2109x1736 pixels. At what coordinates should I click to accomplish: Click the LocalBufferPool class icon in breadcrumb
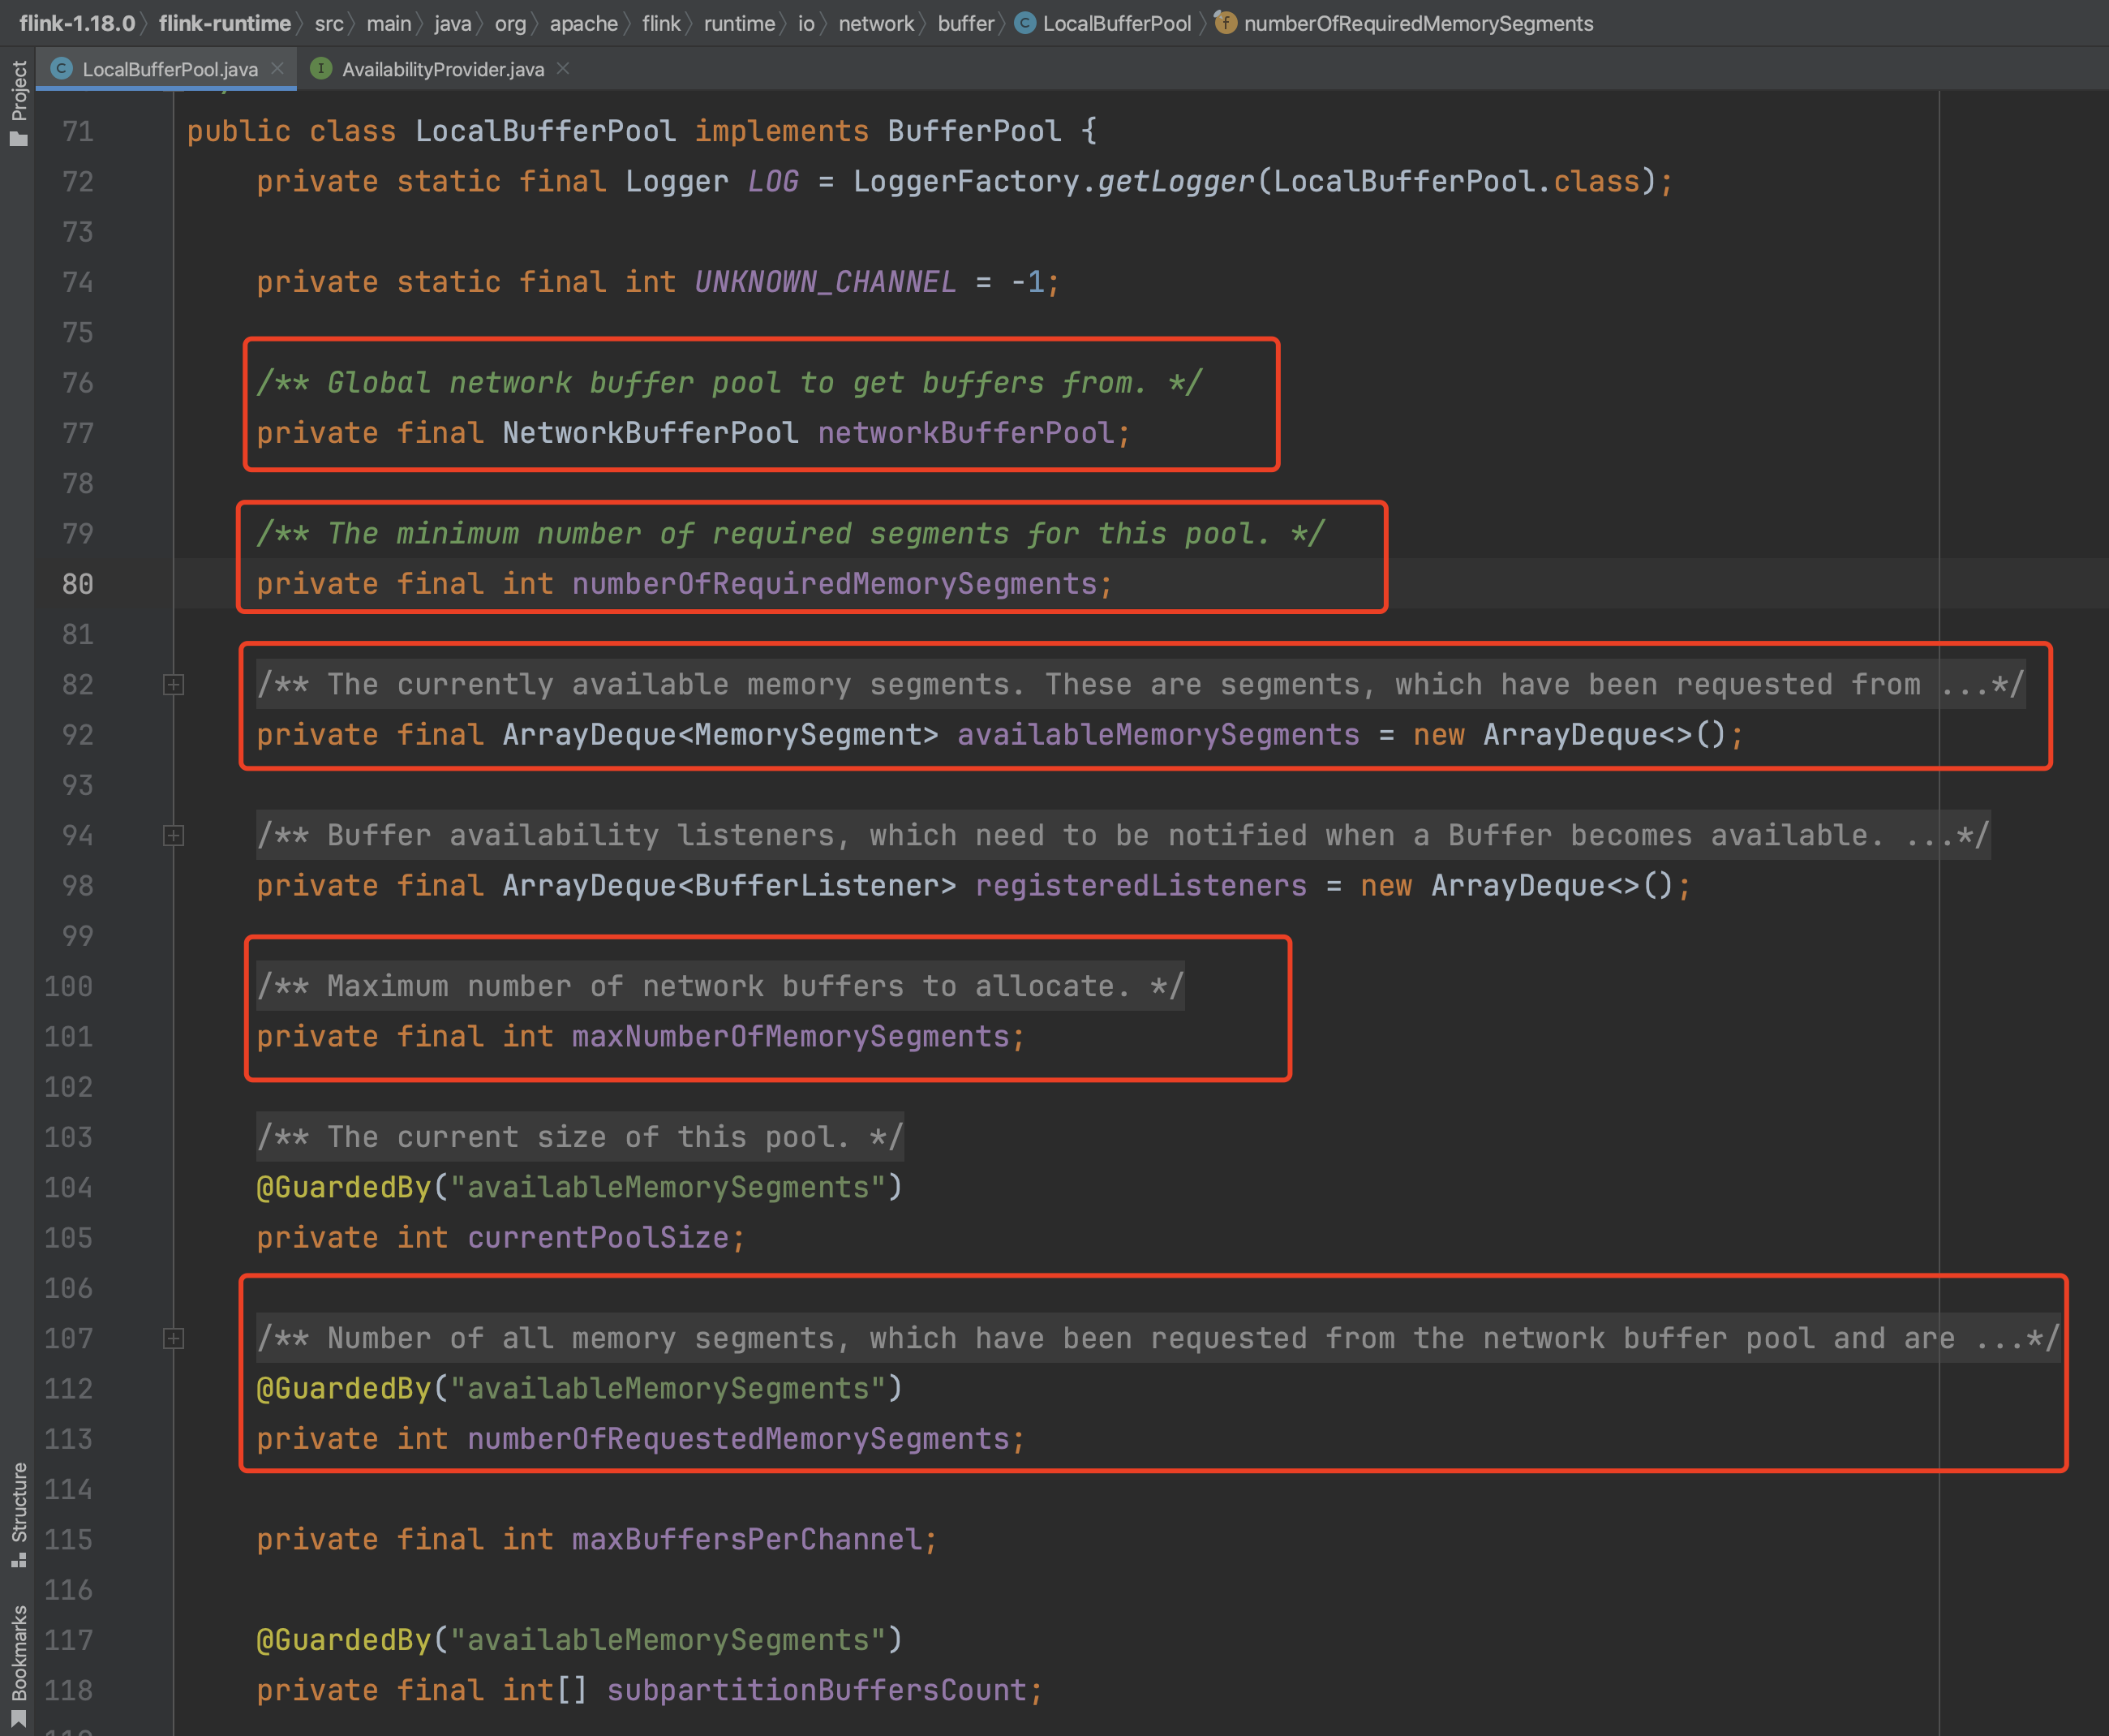1025,23
